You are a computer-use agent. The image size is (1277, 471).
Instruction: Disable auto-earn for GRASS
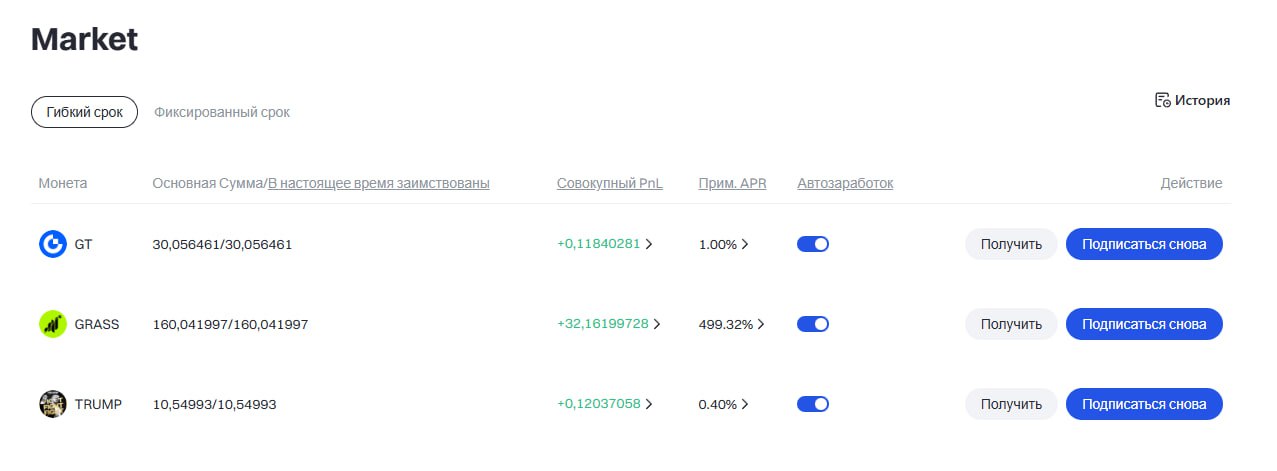[813, 324]
